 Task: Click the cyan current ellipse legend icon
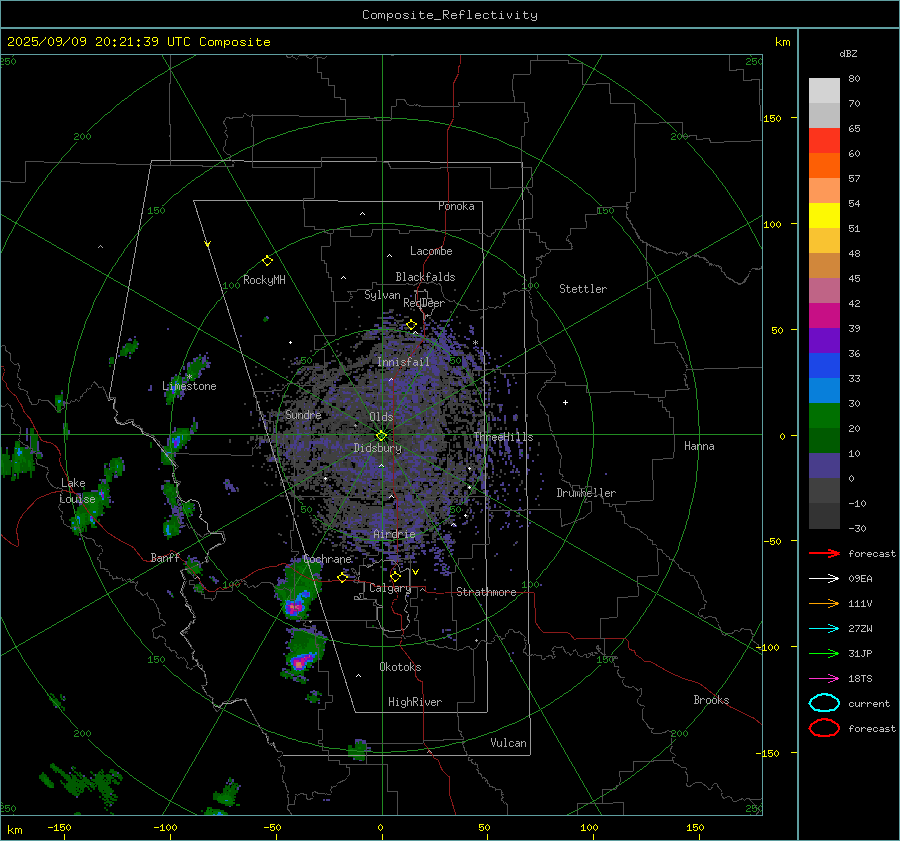pos(824,703)
